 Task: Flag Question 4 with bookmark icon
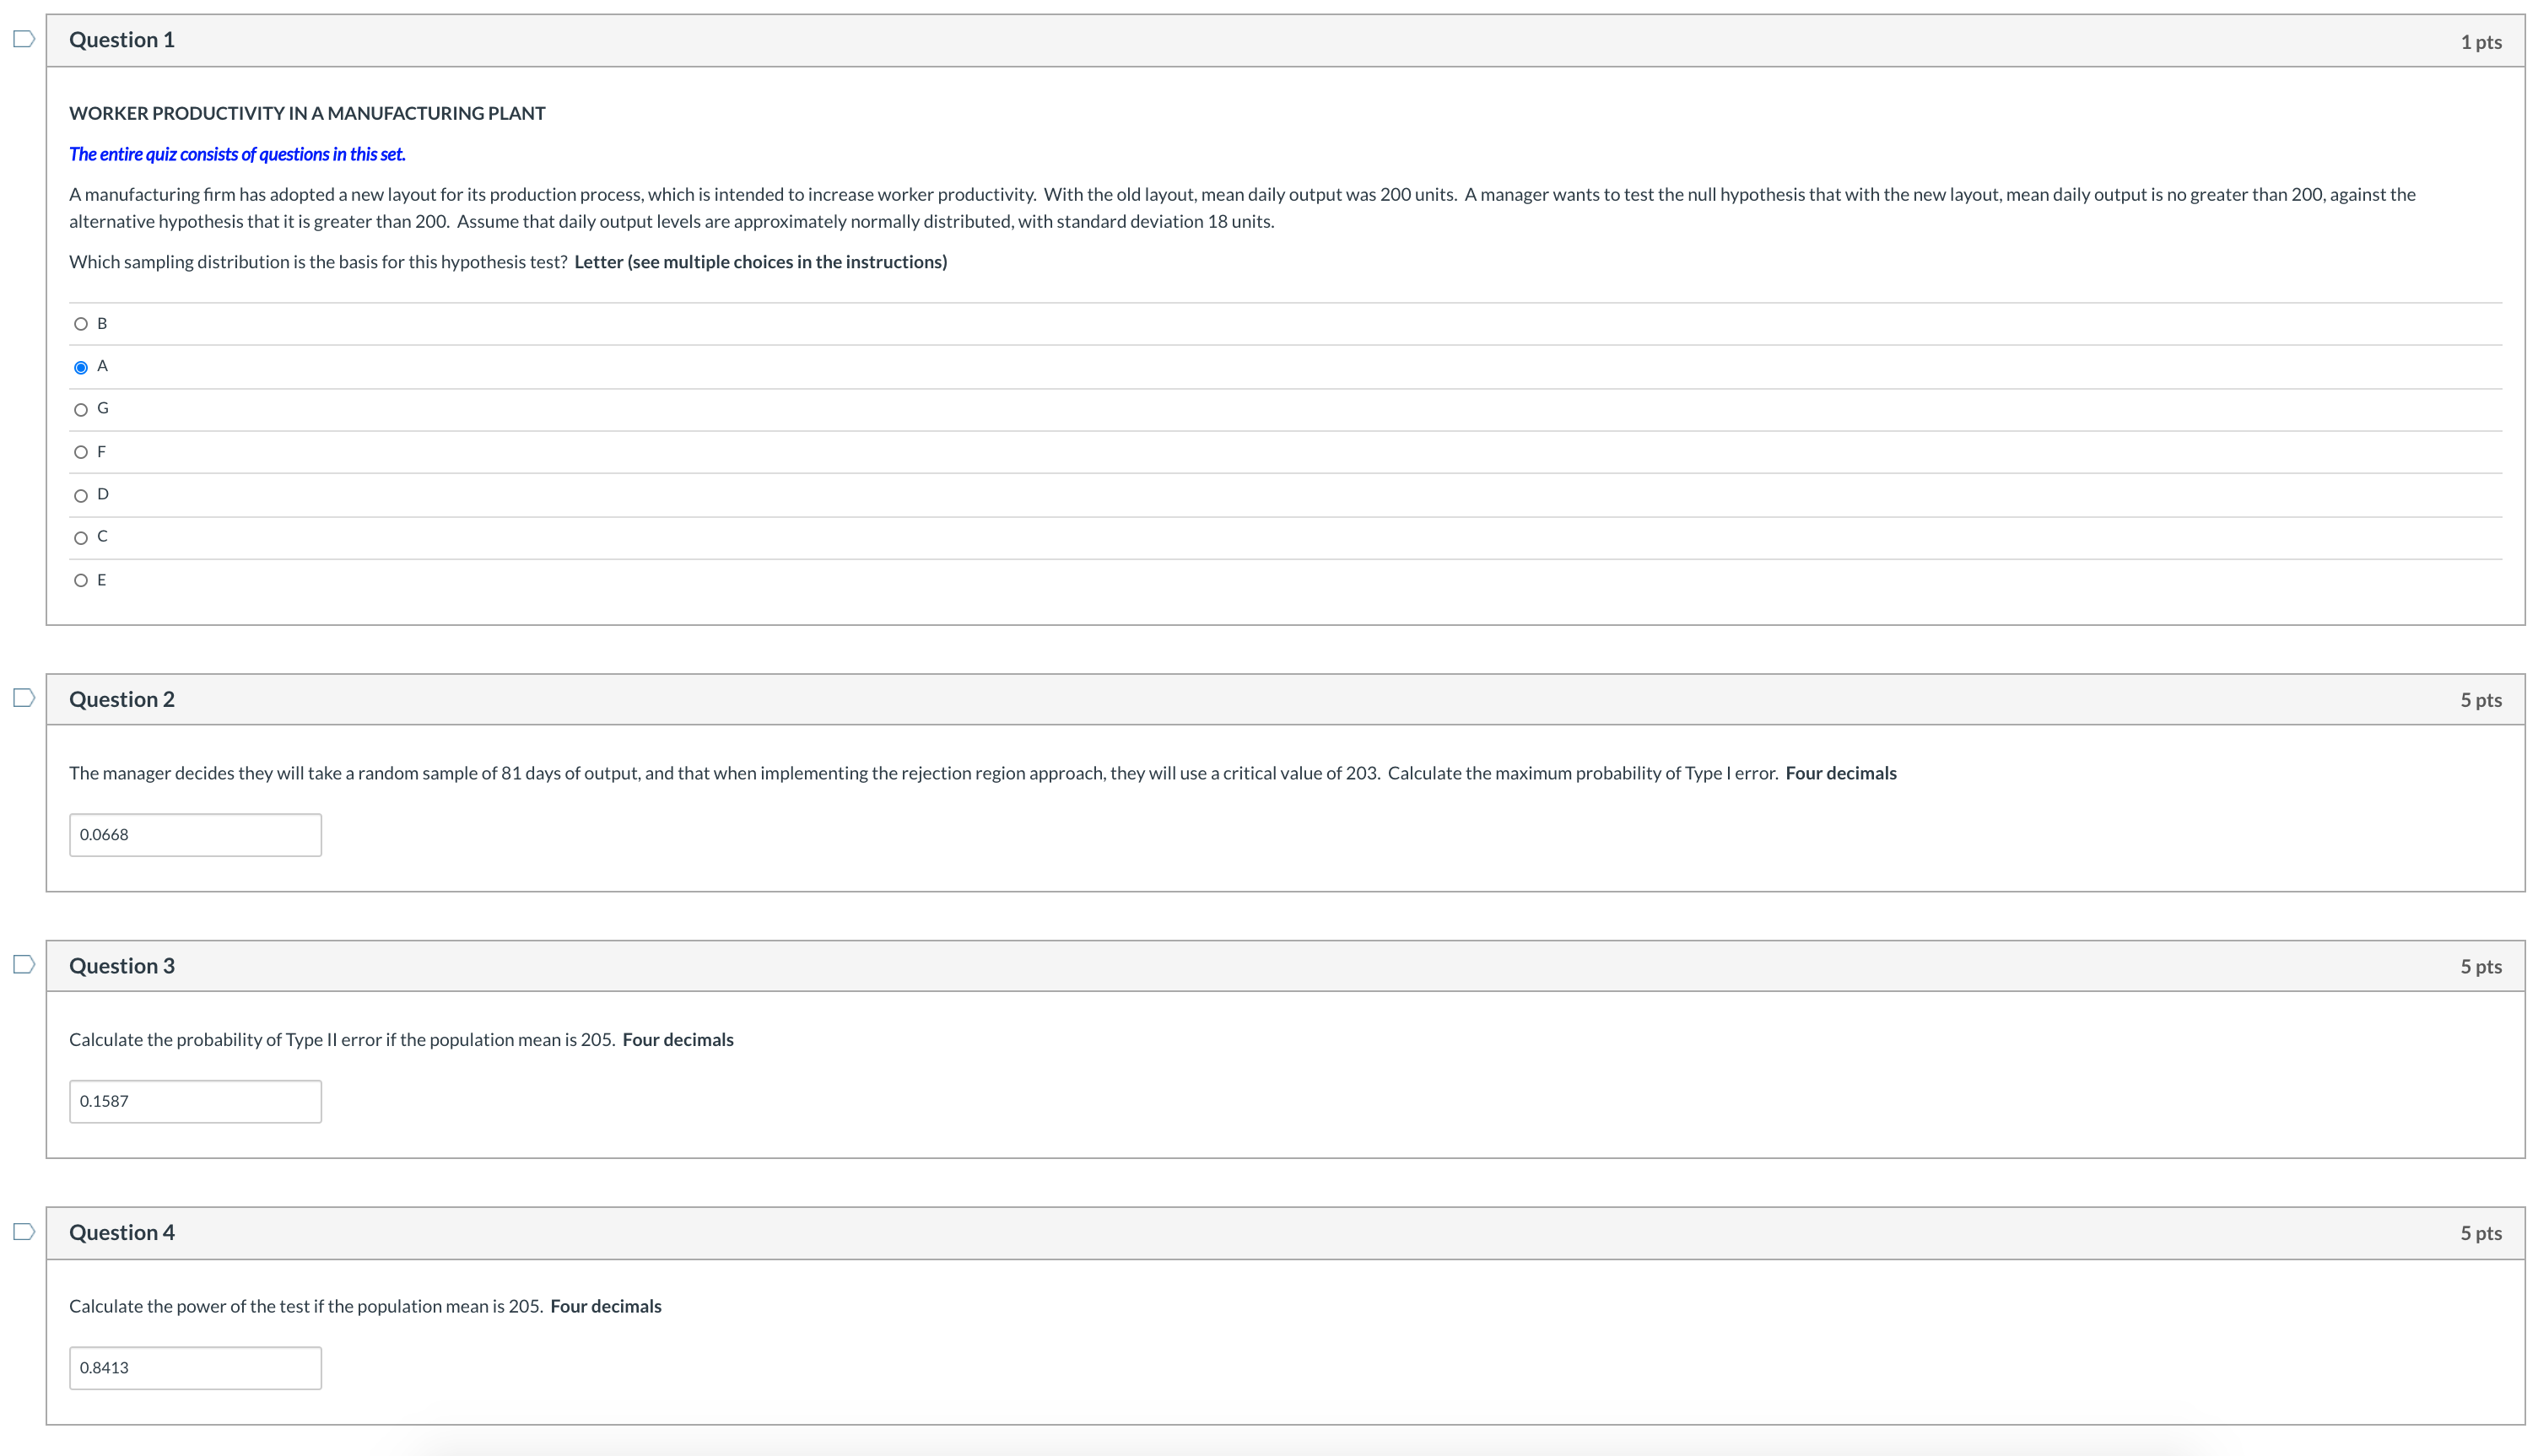[24, 1231]
